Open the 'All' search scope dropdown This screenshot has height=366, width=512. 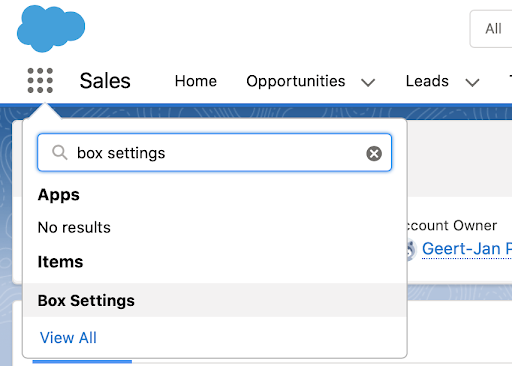[491, 29]
